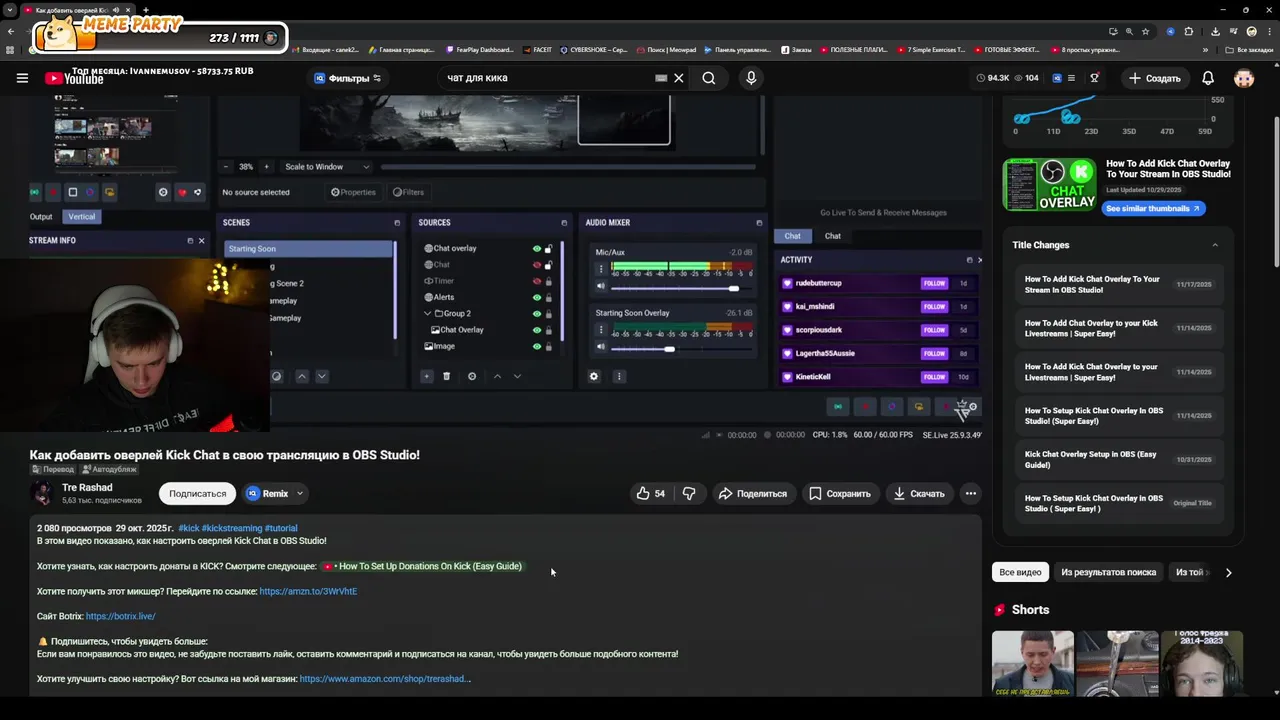Open the CHAT OVERLAY video thumbnail in sidebar
This screenshot has height=720, width=1280.
pos(1049,185)
